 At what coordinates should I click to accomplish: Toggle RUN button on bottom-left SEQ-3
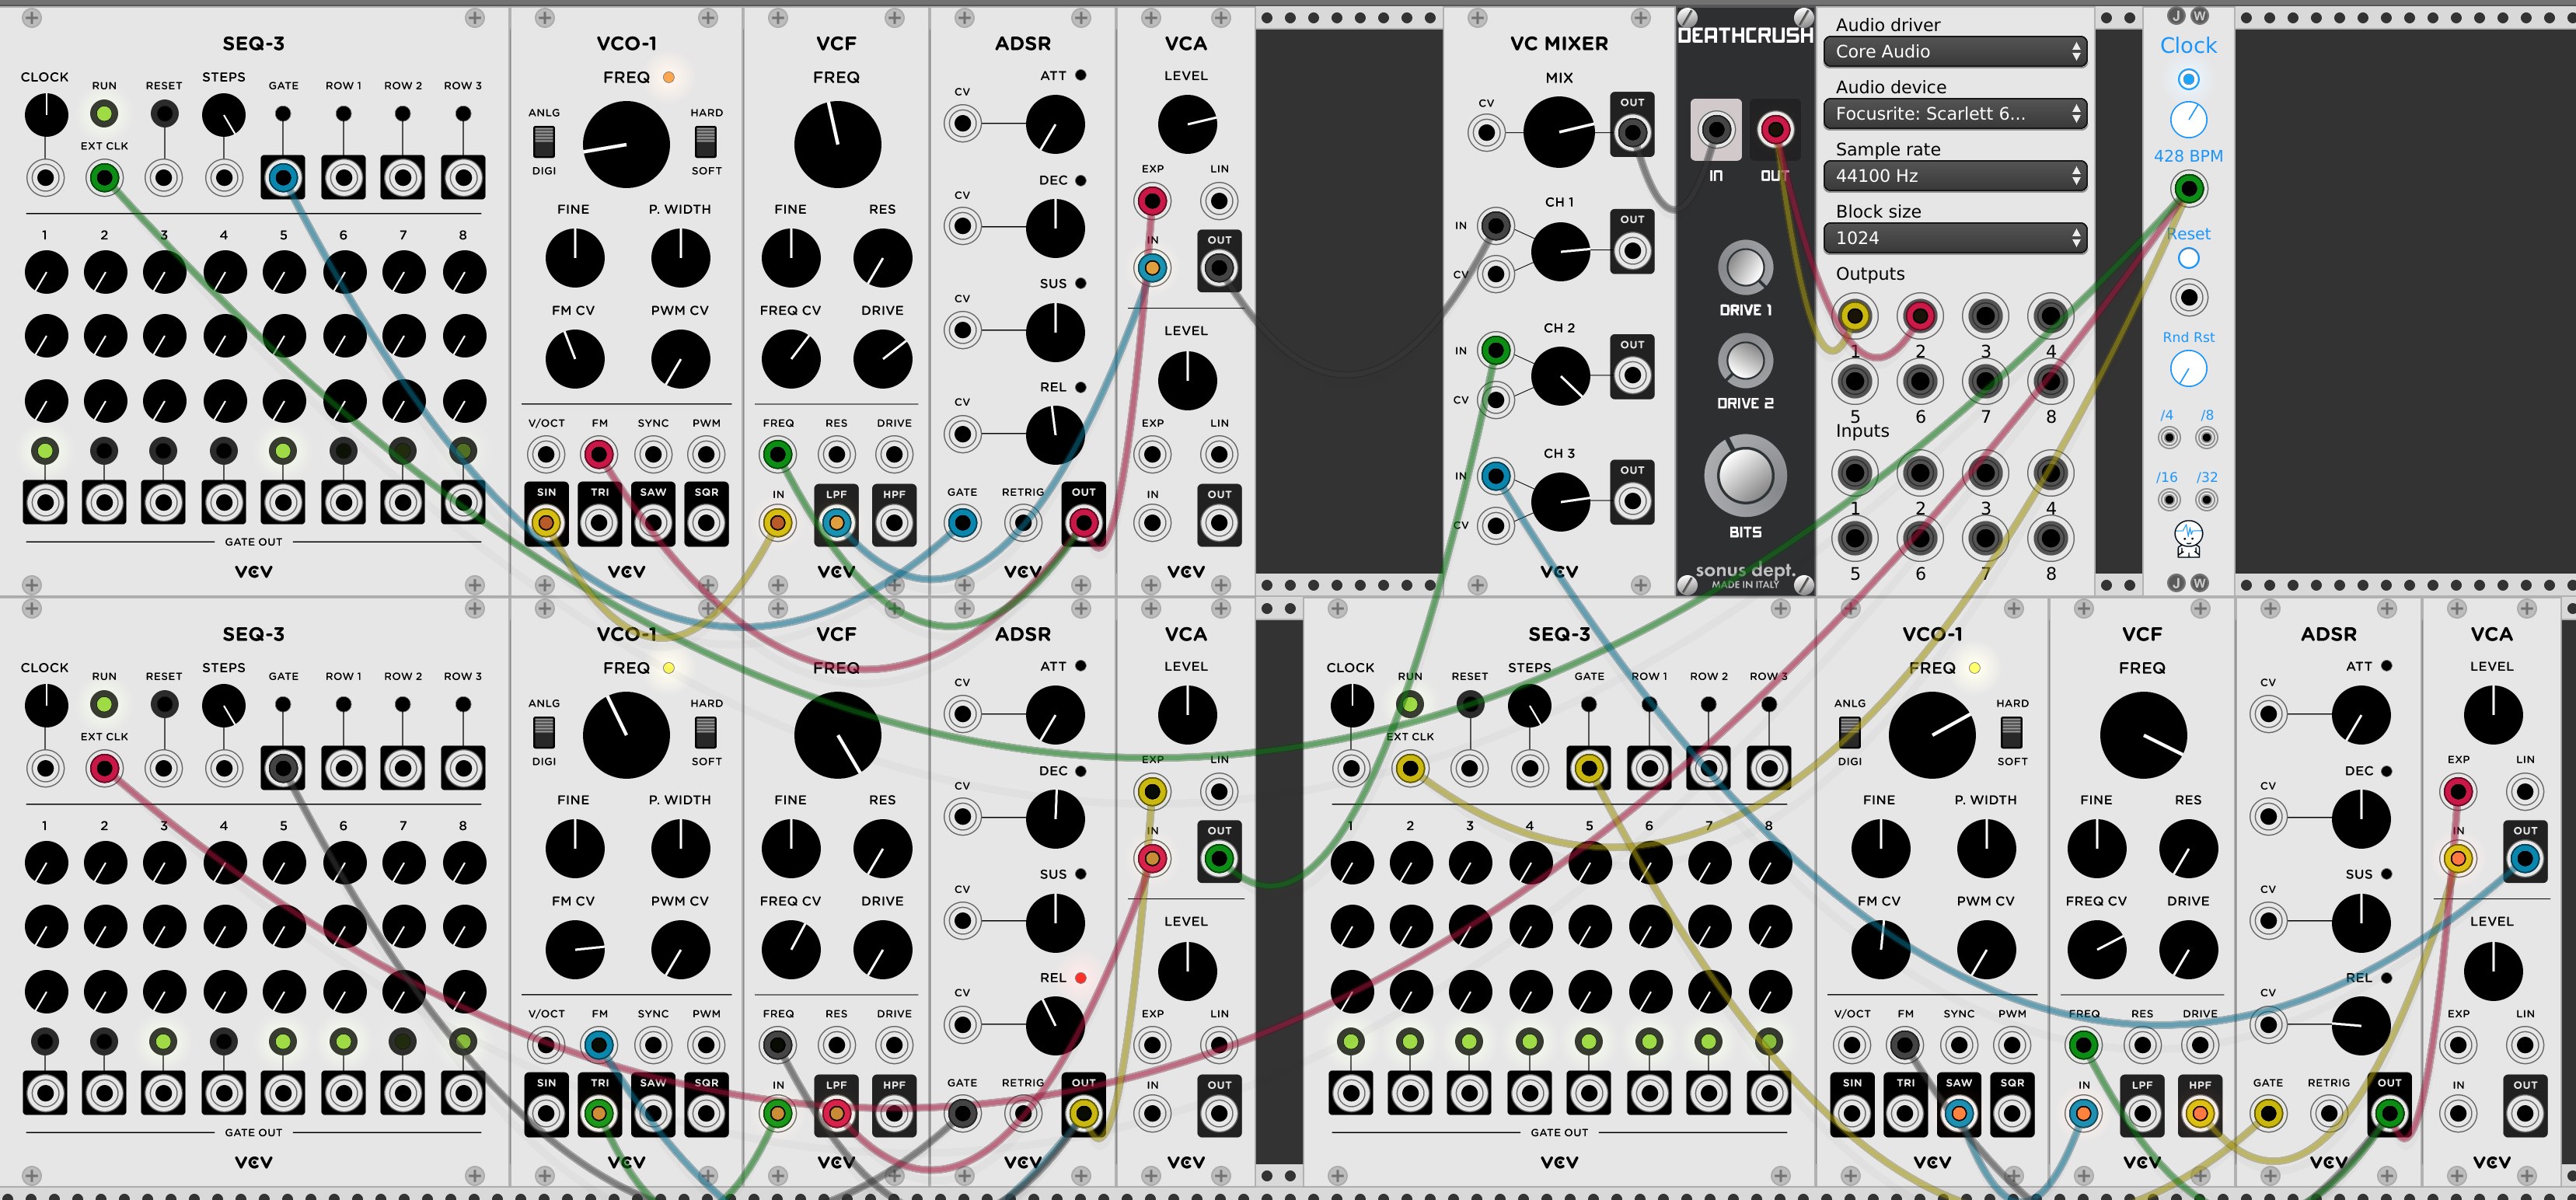(104, 705)
